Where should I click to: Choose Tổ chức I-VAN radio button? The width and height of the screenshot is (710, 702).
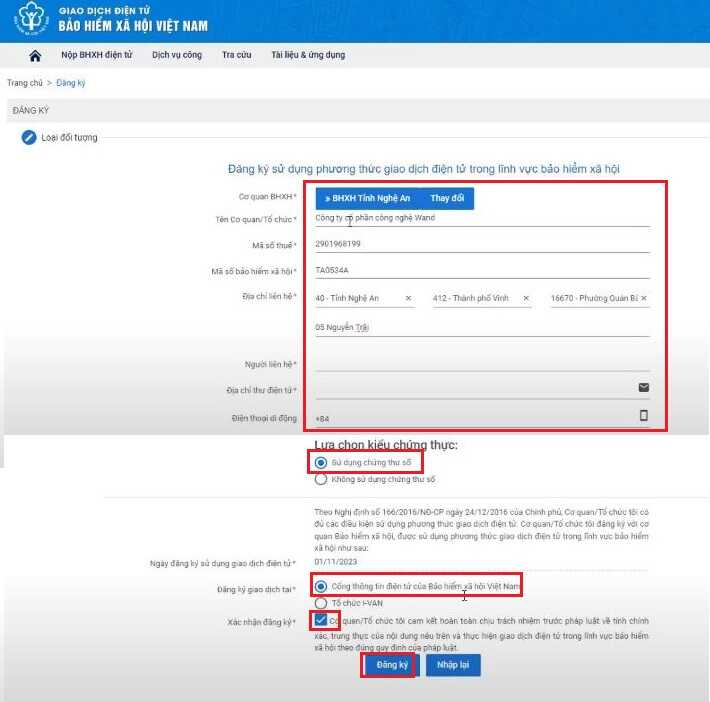(321, 603)
